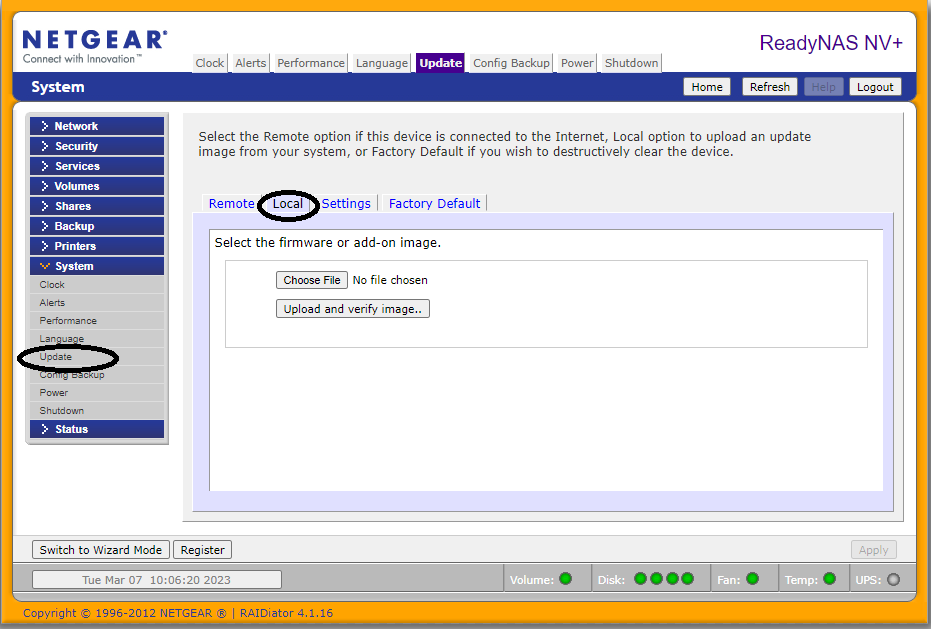This screenshot has height=629, width=931.
Task: Click the NETGEAR logo
Action: (95, 46)
